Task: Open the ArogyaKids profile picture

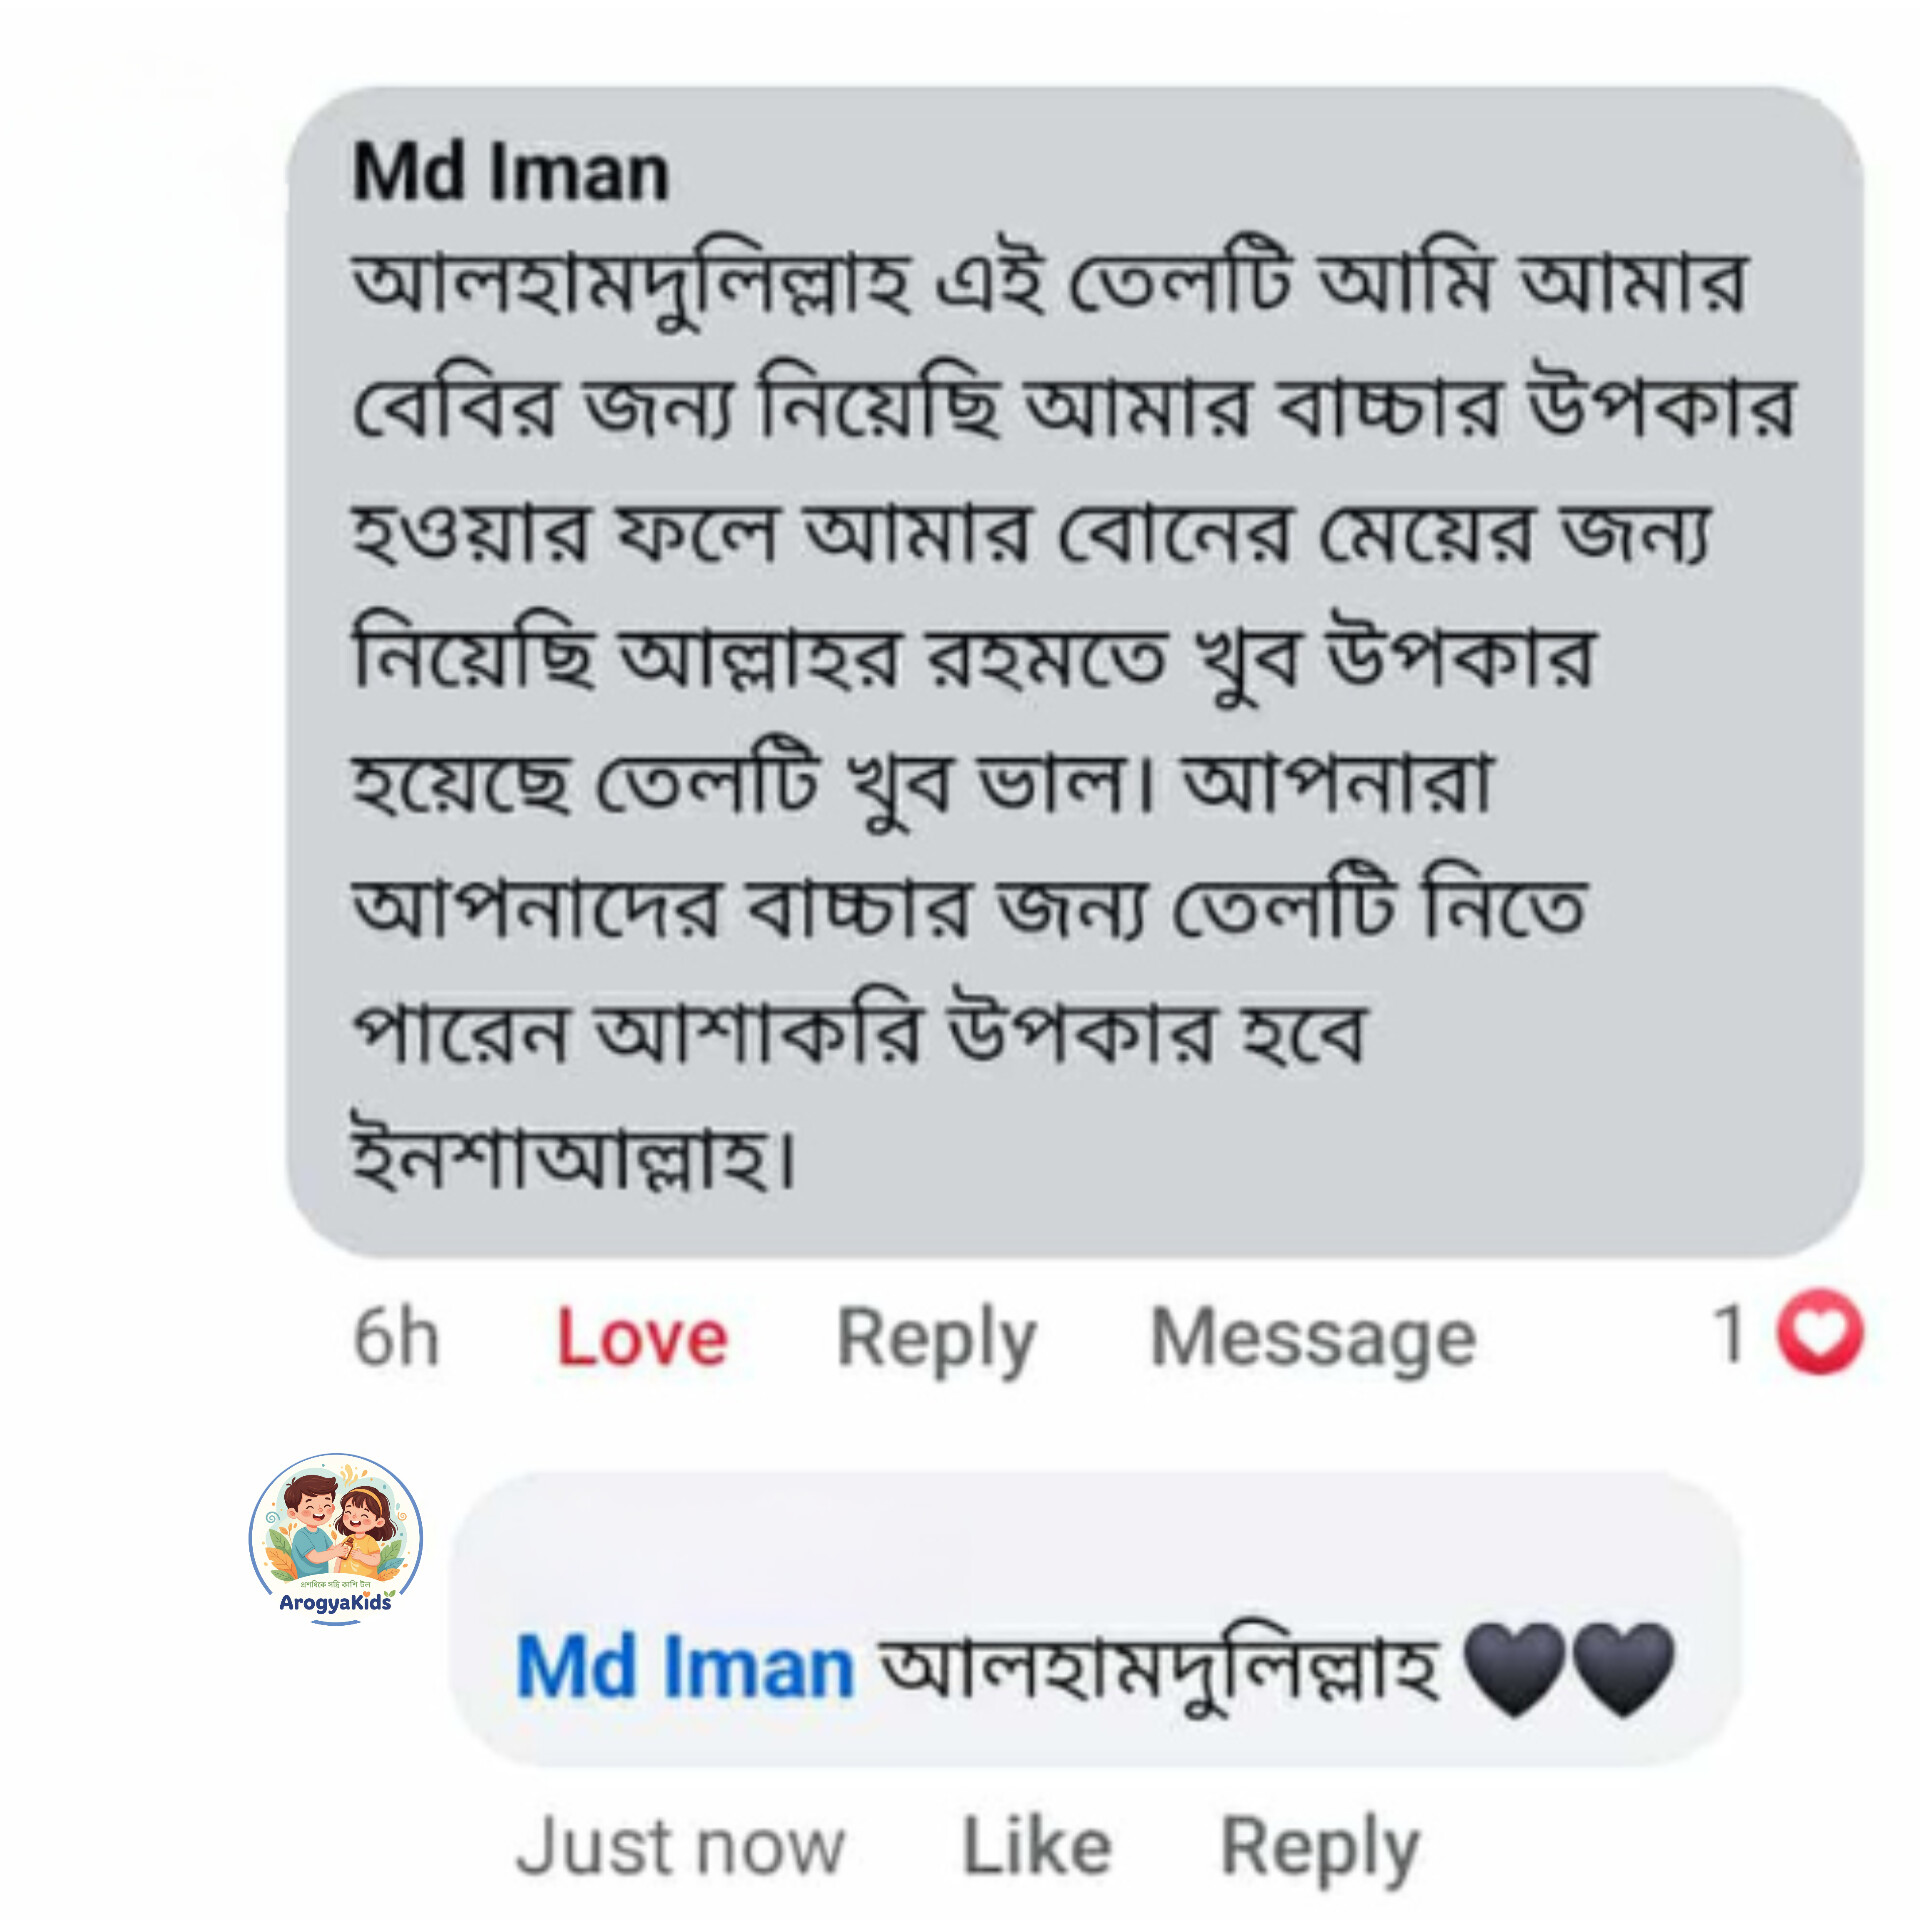Action: pos(336,1539)
